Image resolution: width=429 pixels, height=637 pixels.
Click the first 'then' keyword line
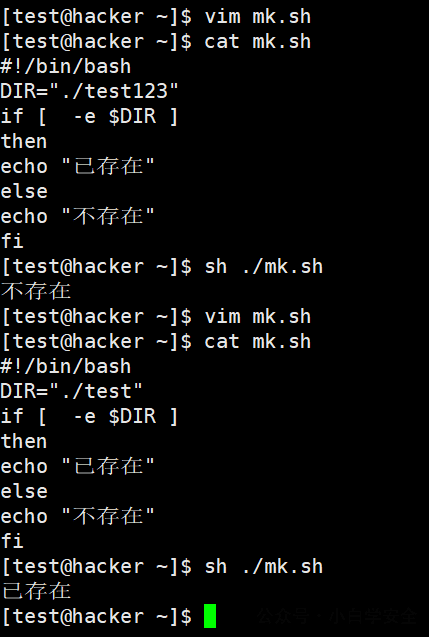click(x=24, y=141)
